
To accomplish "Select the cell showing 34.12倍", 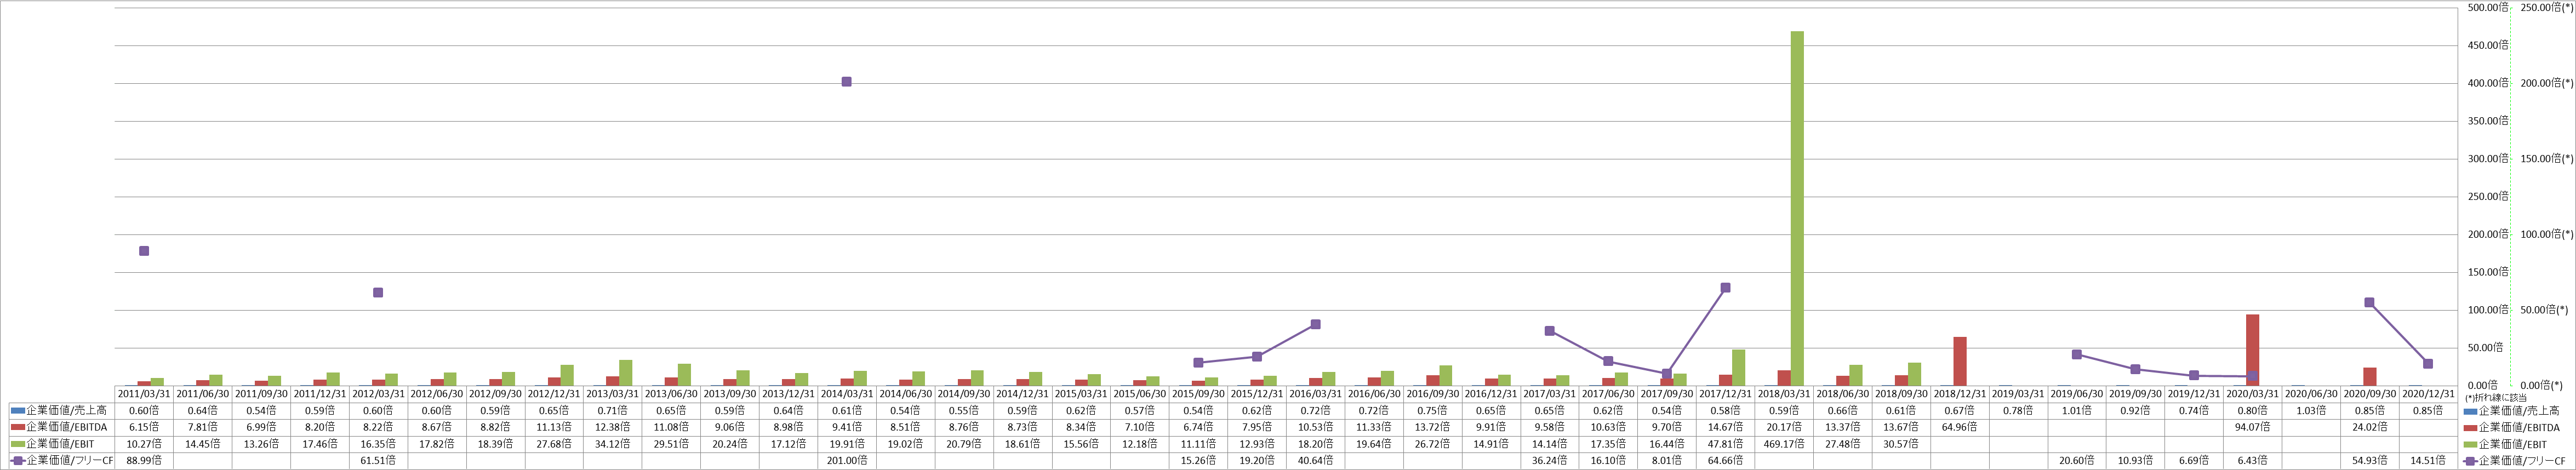I will (612, 444).
